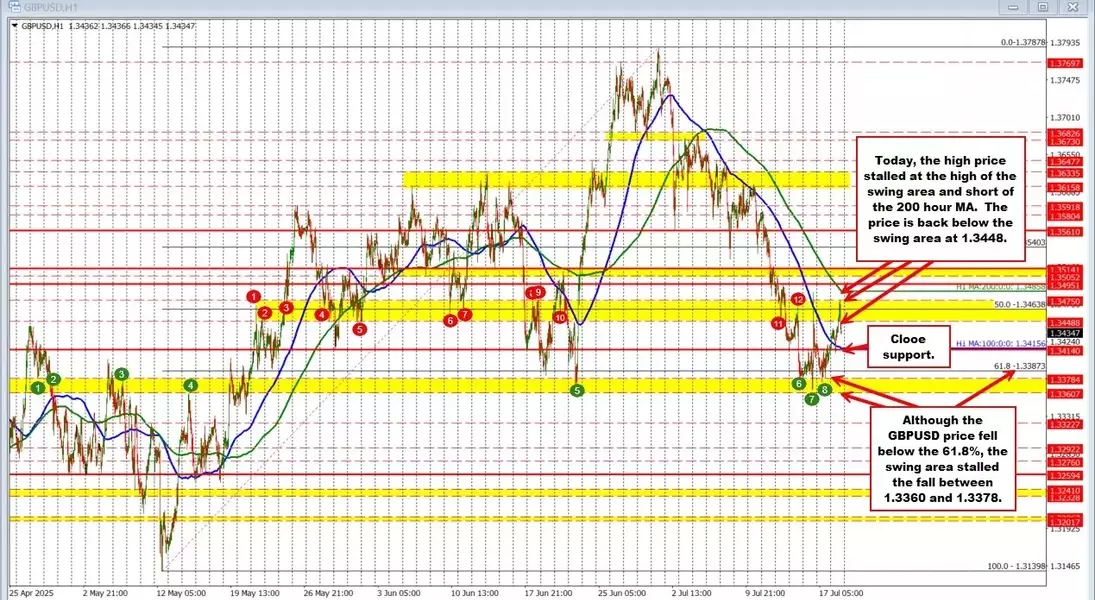Click the H1 MA:100 moving average label

pos(1001,344)
